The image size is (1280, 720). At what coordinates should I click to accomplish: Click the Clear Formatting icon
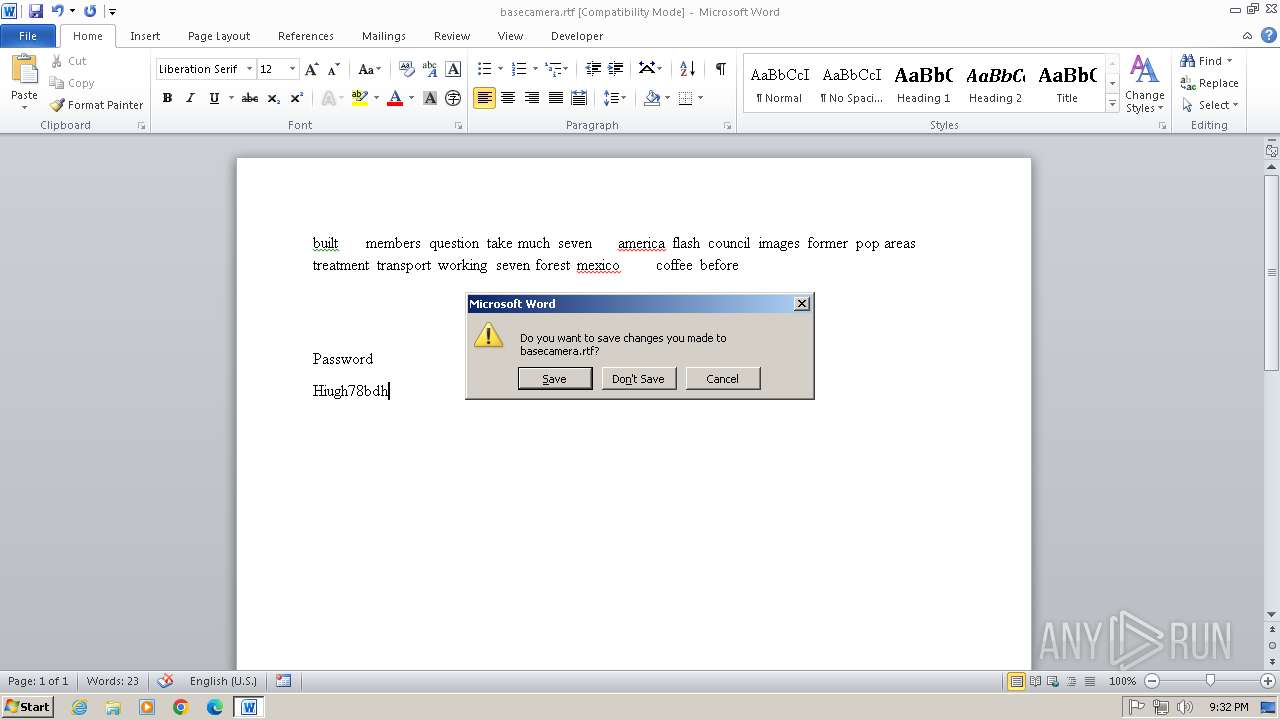[x=406, y=69]
